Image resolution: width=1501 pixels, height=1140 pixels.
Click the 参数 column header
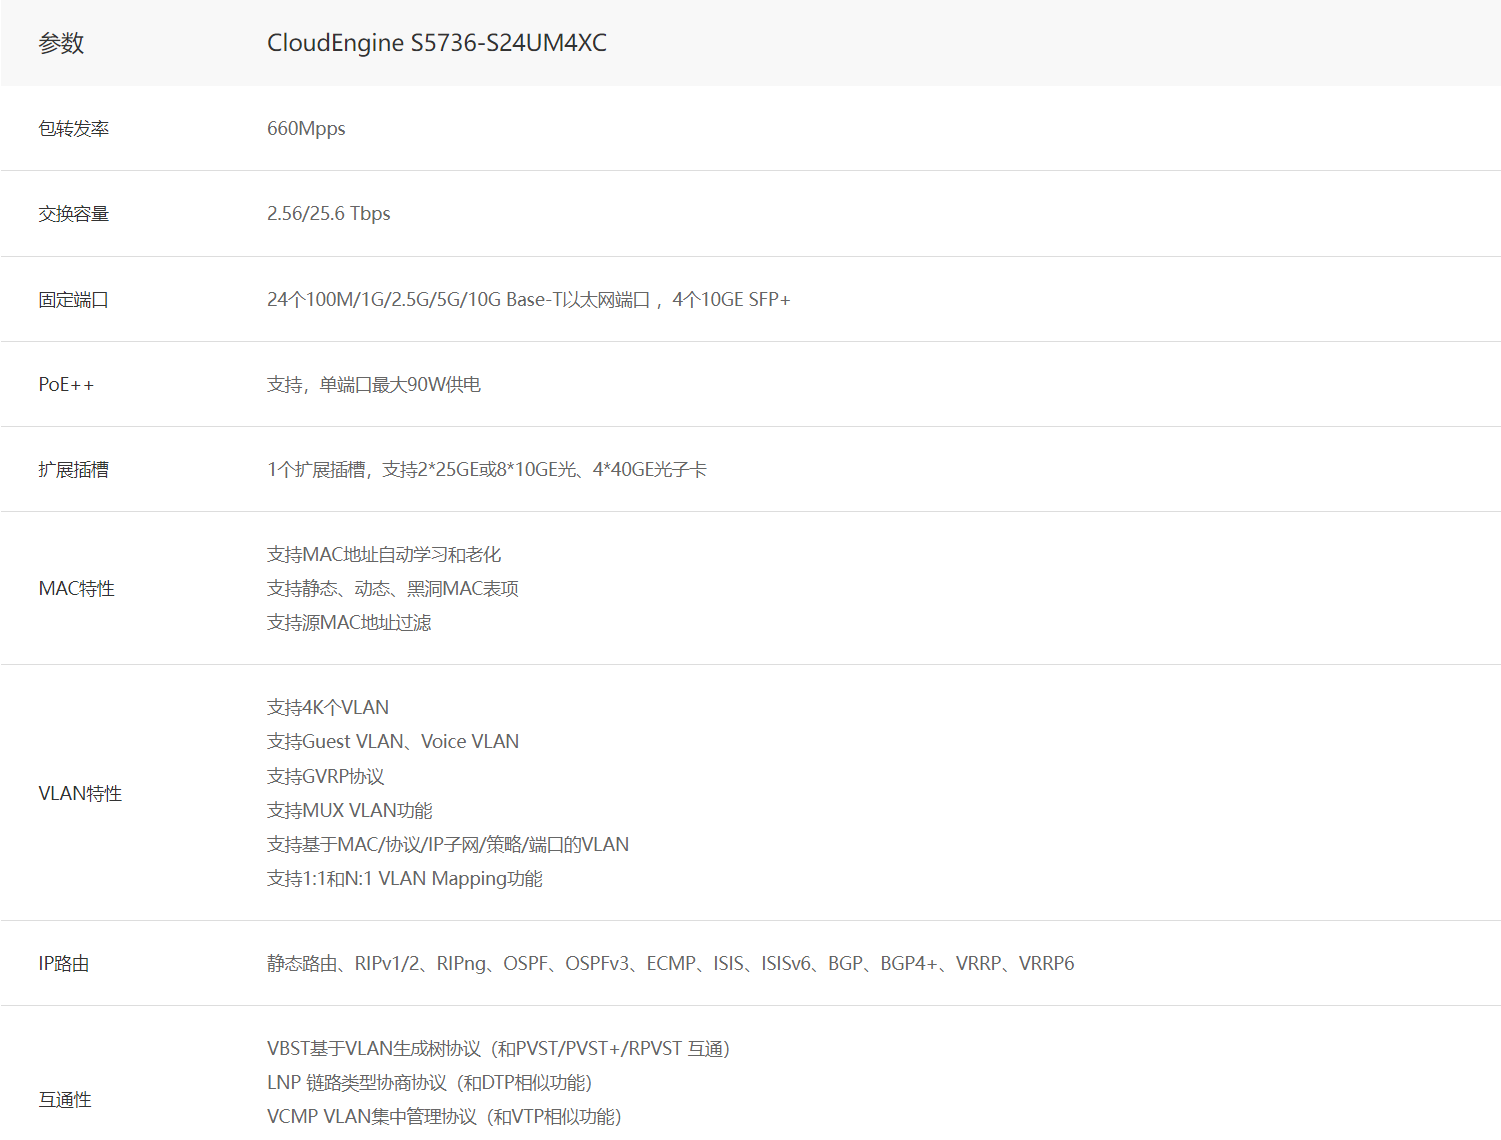61,43
